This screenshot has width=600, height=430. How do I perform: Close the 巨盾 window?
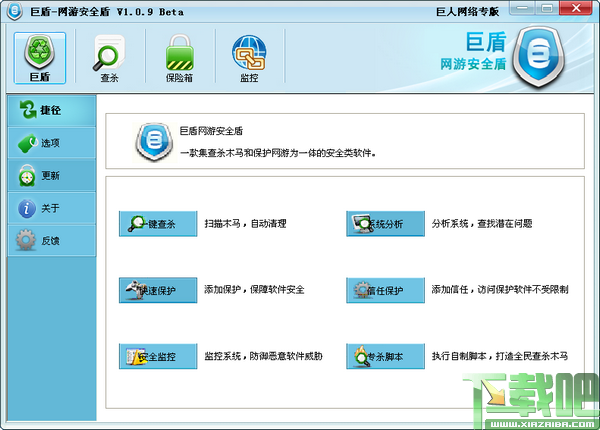pos(576,8)
